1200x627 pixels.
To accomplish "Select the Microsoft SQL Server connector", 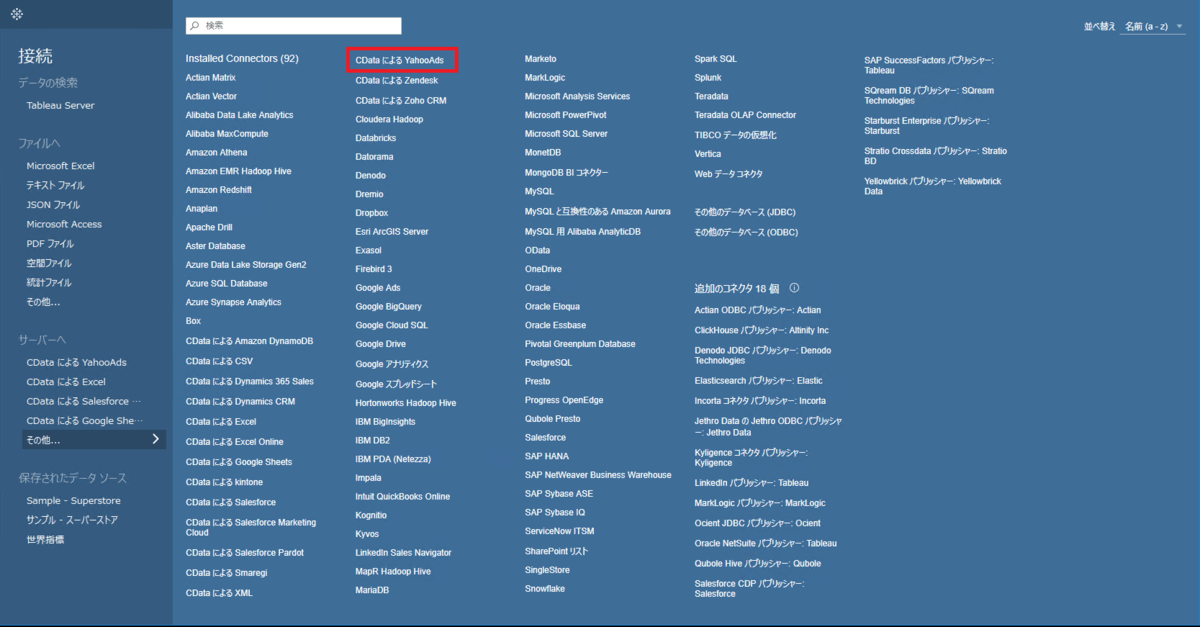I will coord(566,134).
